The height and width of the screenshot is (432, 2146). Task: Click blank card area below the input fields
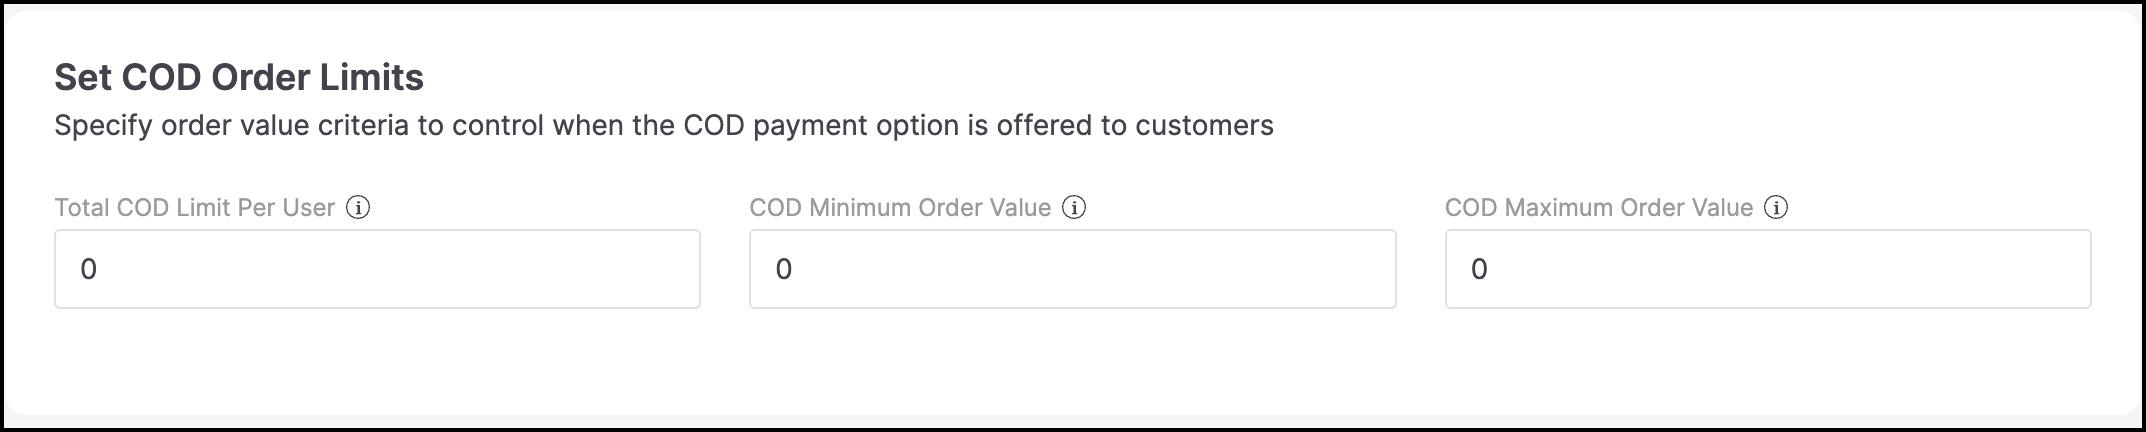click(1072, 360)
